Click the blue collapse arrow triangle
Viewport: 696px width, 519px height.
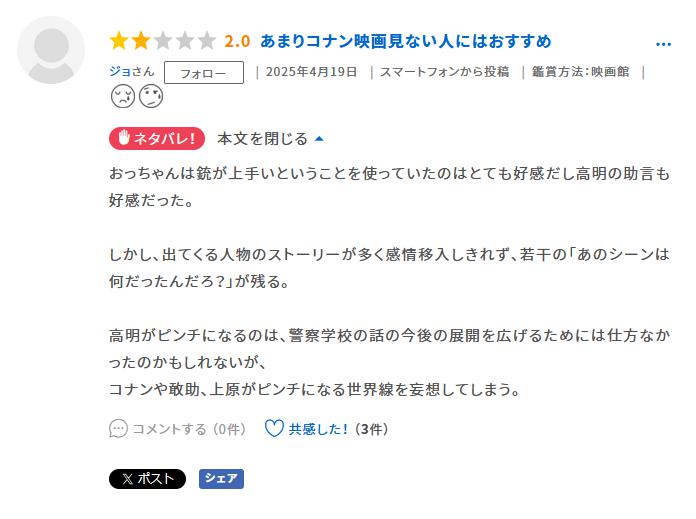[319, 138]
